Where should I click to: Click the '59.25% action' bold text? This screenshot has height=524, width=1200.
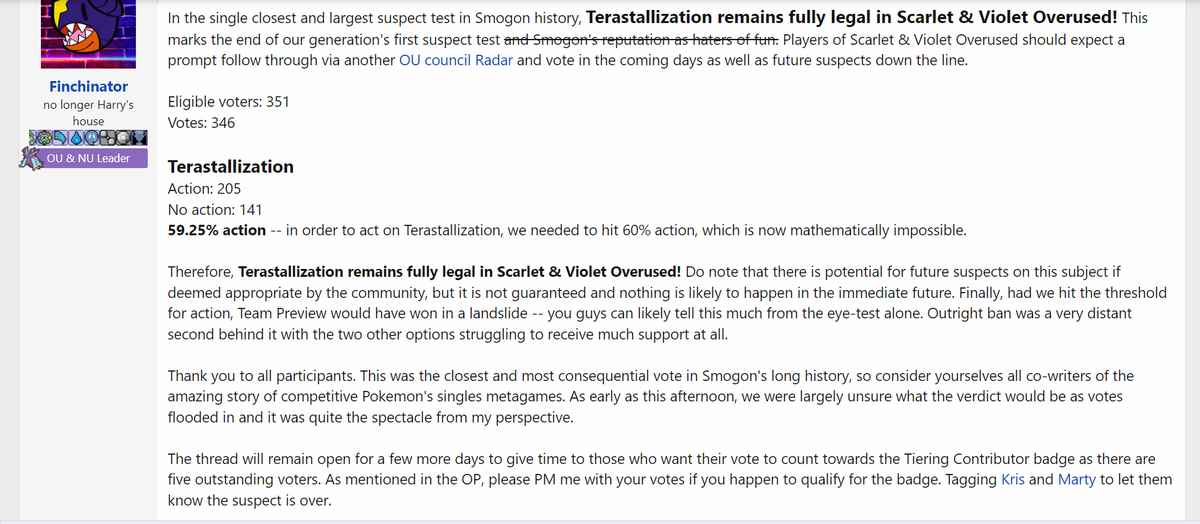[217, 230]
